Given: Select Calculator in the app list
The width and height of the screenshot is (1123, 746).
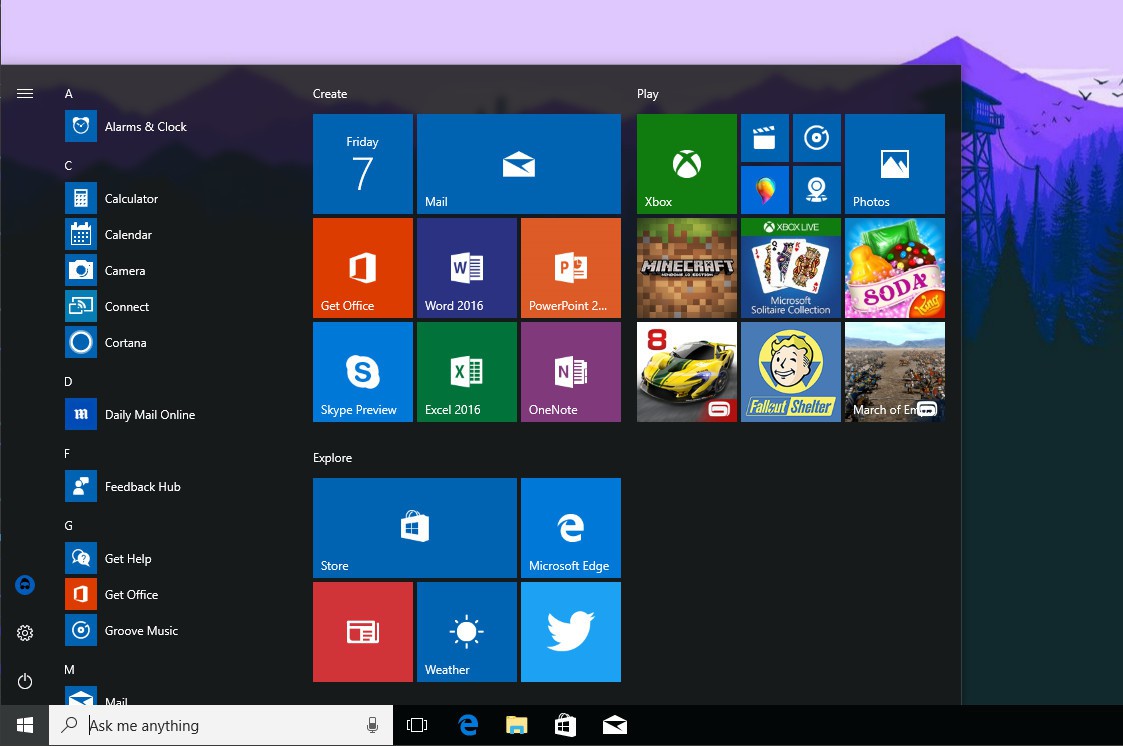Looking at the screenshot, I should point(131,199).
